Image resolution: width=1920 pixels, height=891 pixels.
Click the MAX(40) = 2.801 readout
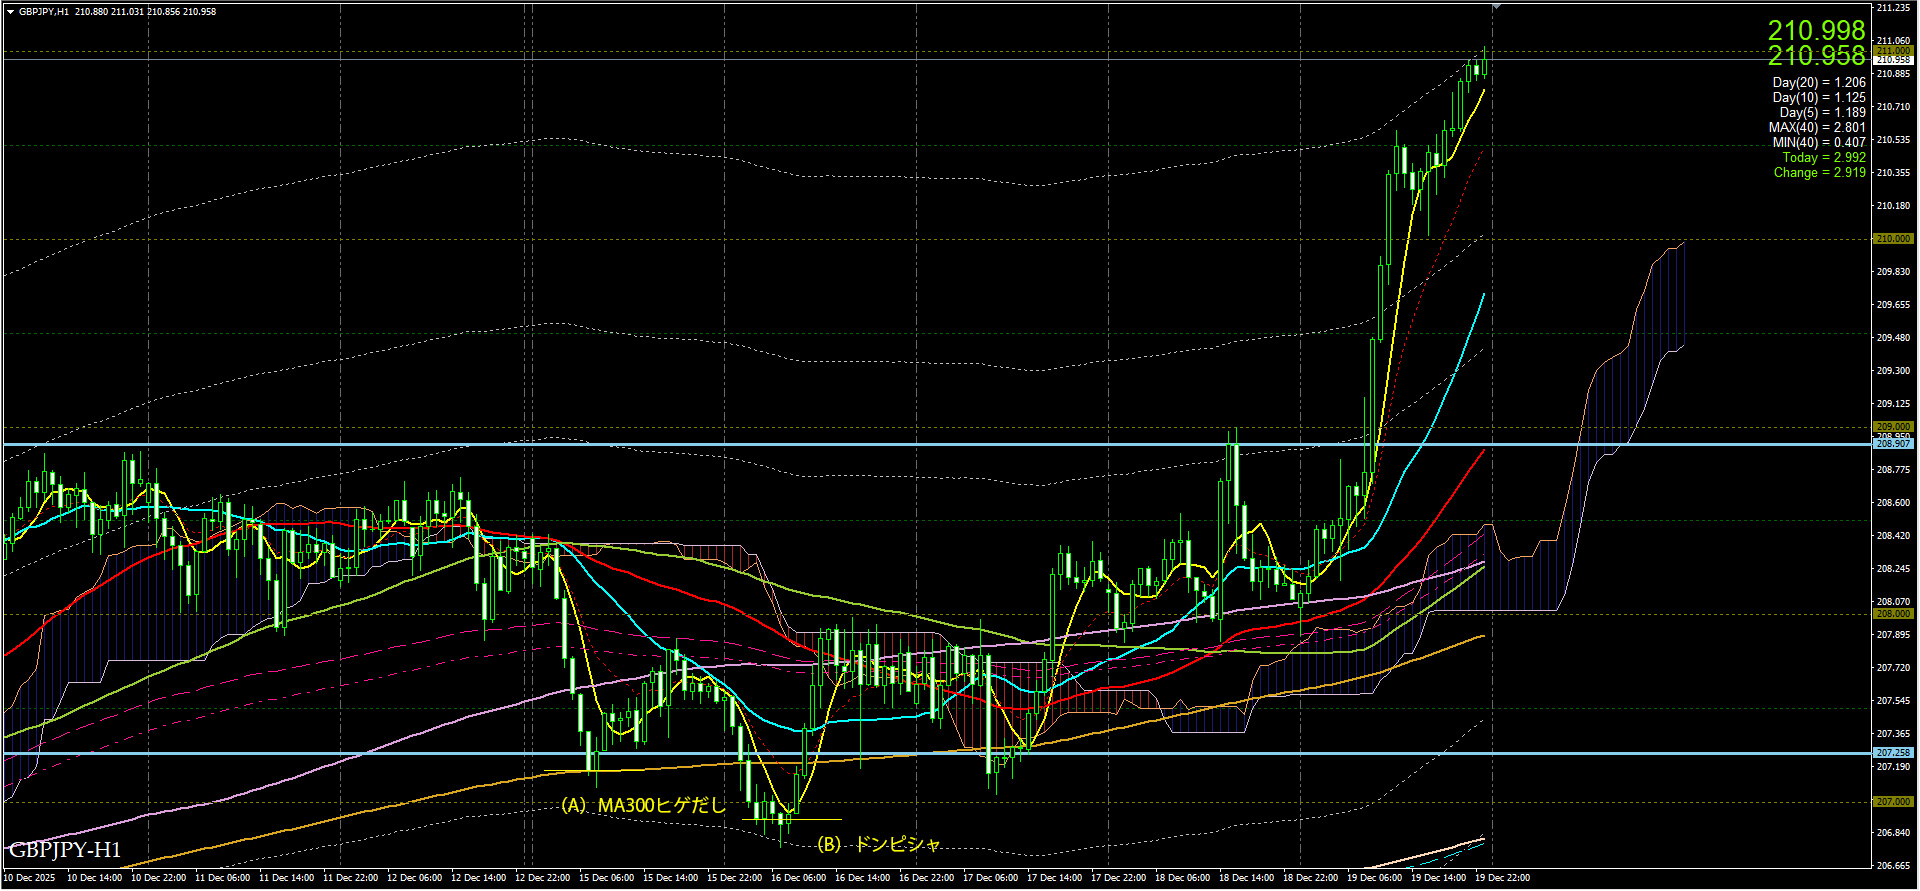pyautogui.click(x=1816, y=127)
